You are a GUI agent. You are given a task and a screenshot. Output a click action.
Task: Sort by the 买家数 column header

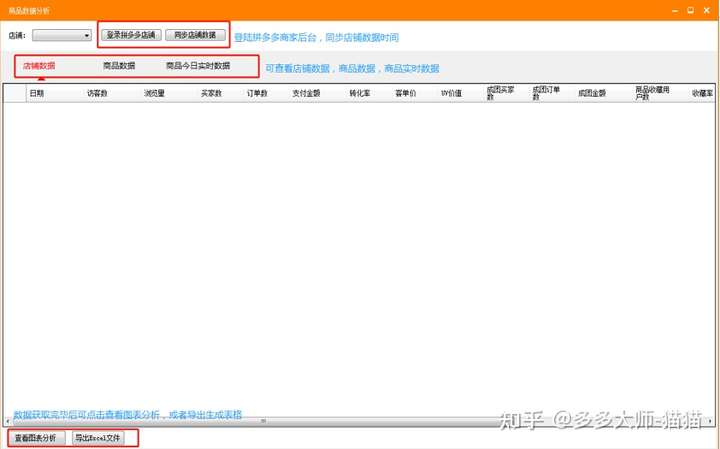click(x=211, y=93)
